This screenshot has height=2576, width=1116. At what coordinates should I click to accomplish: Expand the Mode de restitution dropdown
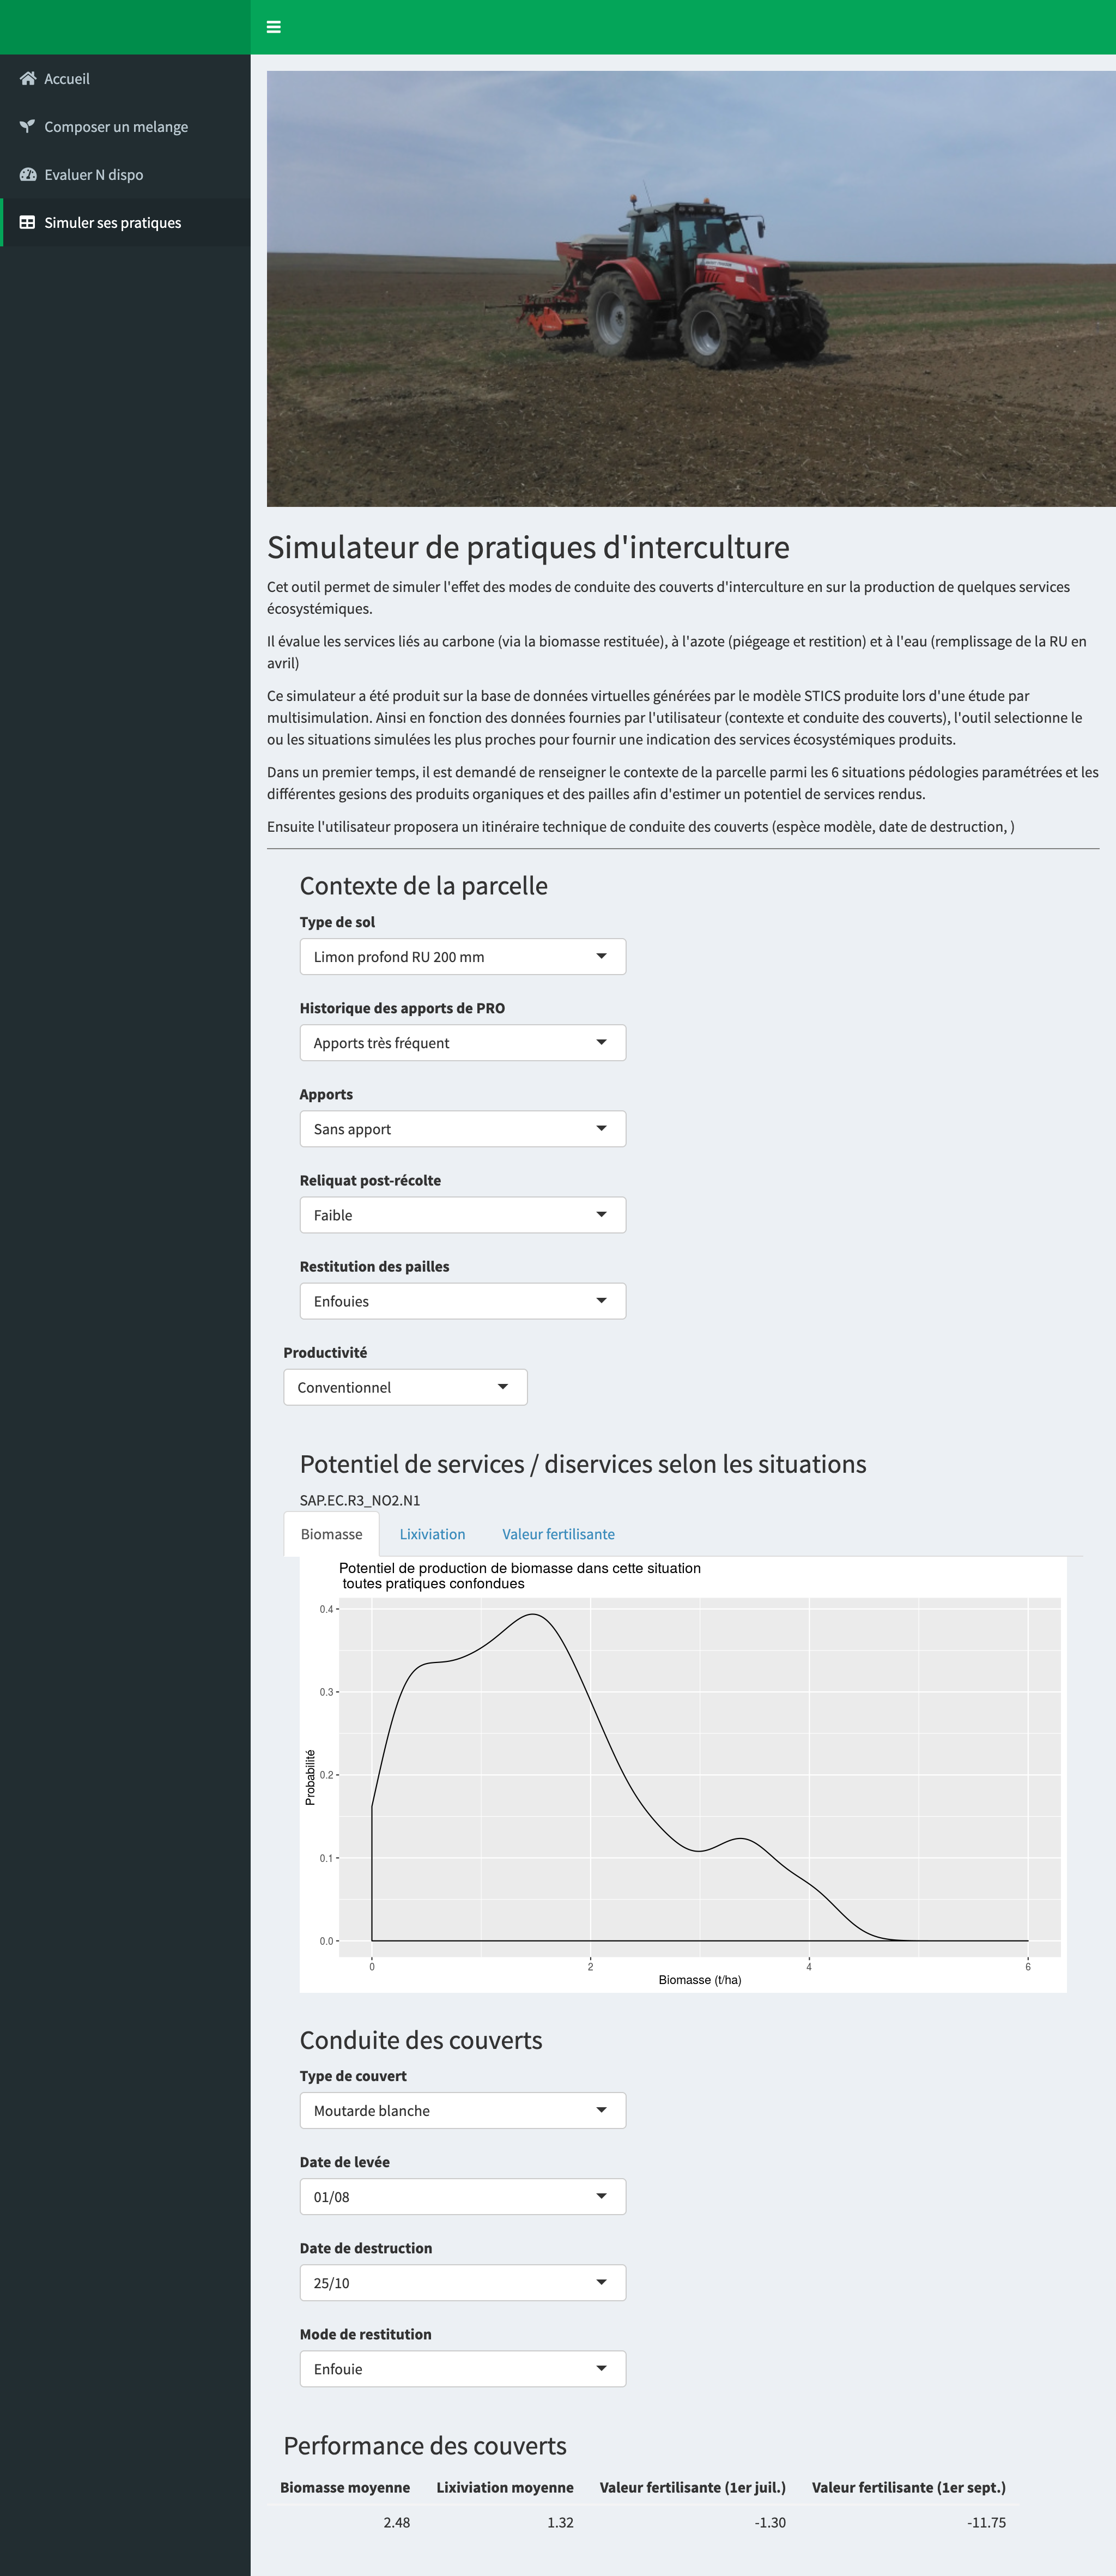[462, 2369]
